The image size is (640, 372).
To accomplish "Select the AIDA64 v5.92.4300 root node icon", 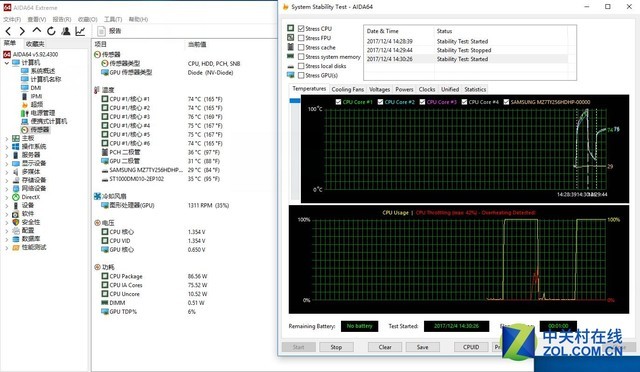I will click(7, 54).
